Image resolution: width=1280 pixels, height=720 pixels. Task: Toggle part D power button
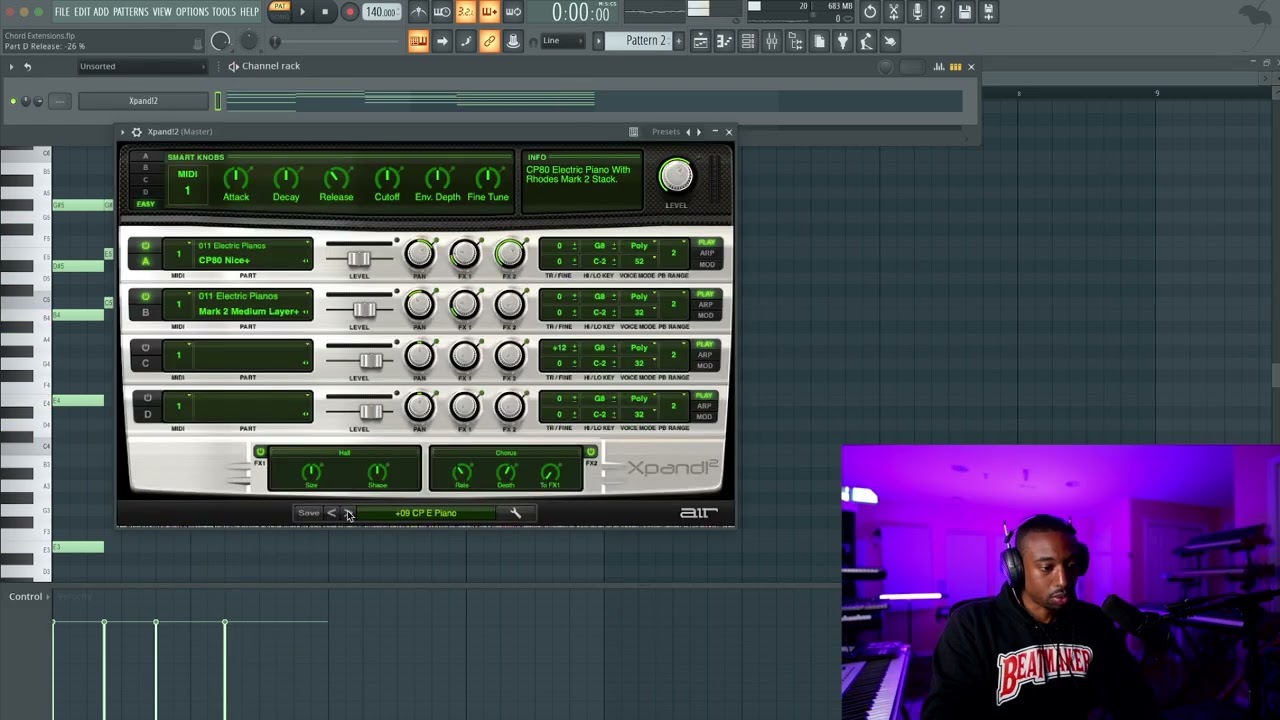tap(146, 398)
